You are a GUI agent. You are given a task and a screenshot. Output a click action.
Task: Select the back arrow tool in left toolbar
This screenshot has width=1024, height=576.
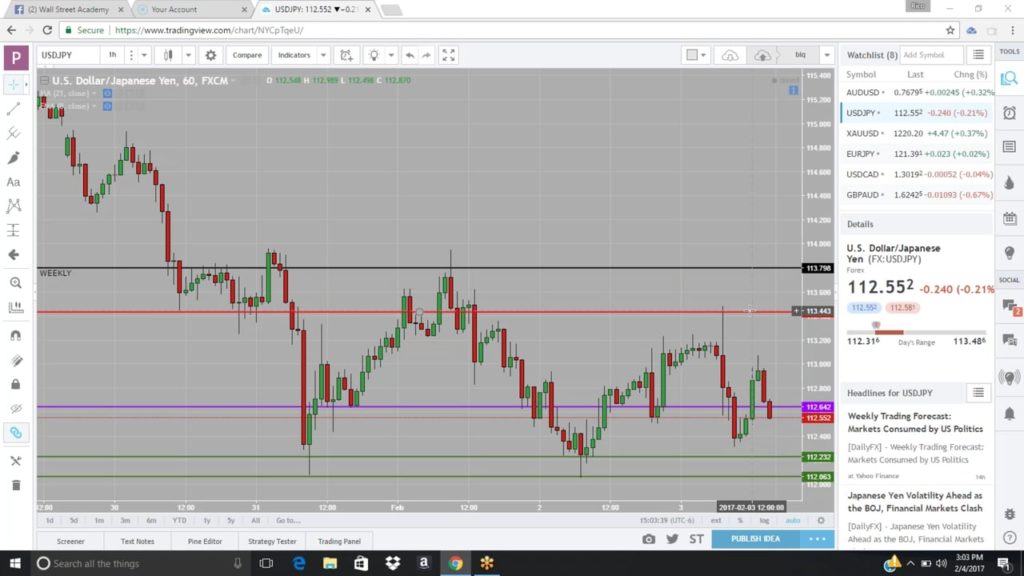13,255
